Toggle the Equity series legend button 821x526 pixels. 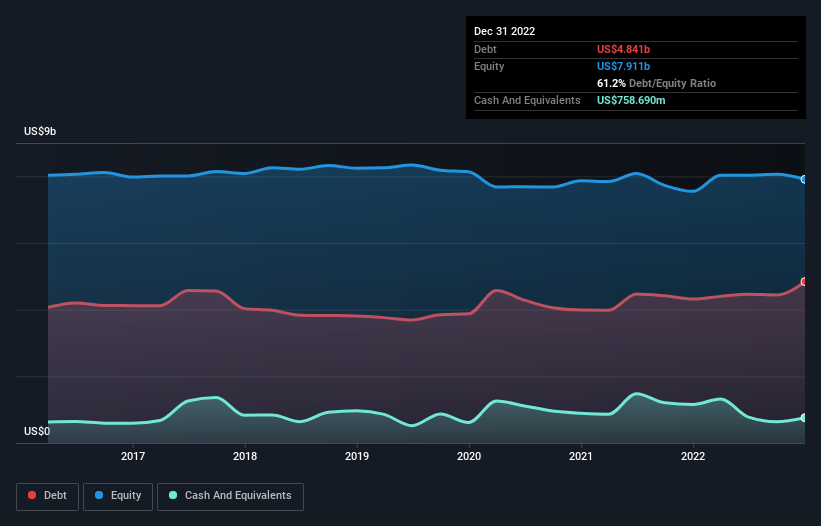point(118,496)
